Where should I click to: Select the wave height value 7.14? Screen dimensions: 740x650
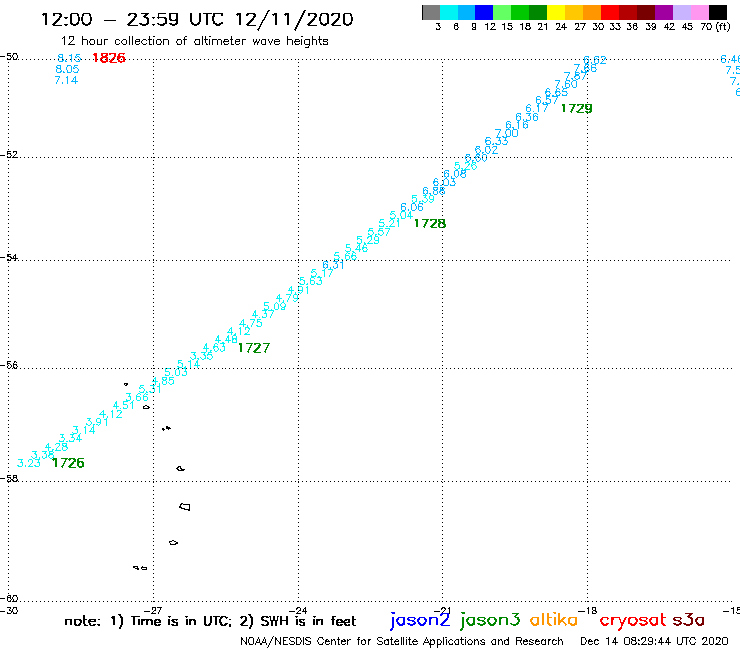point(66,80)
